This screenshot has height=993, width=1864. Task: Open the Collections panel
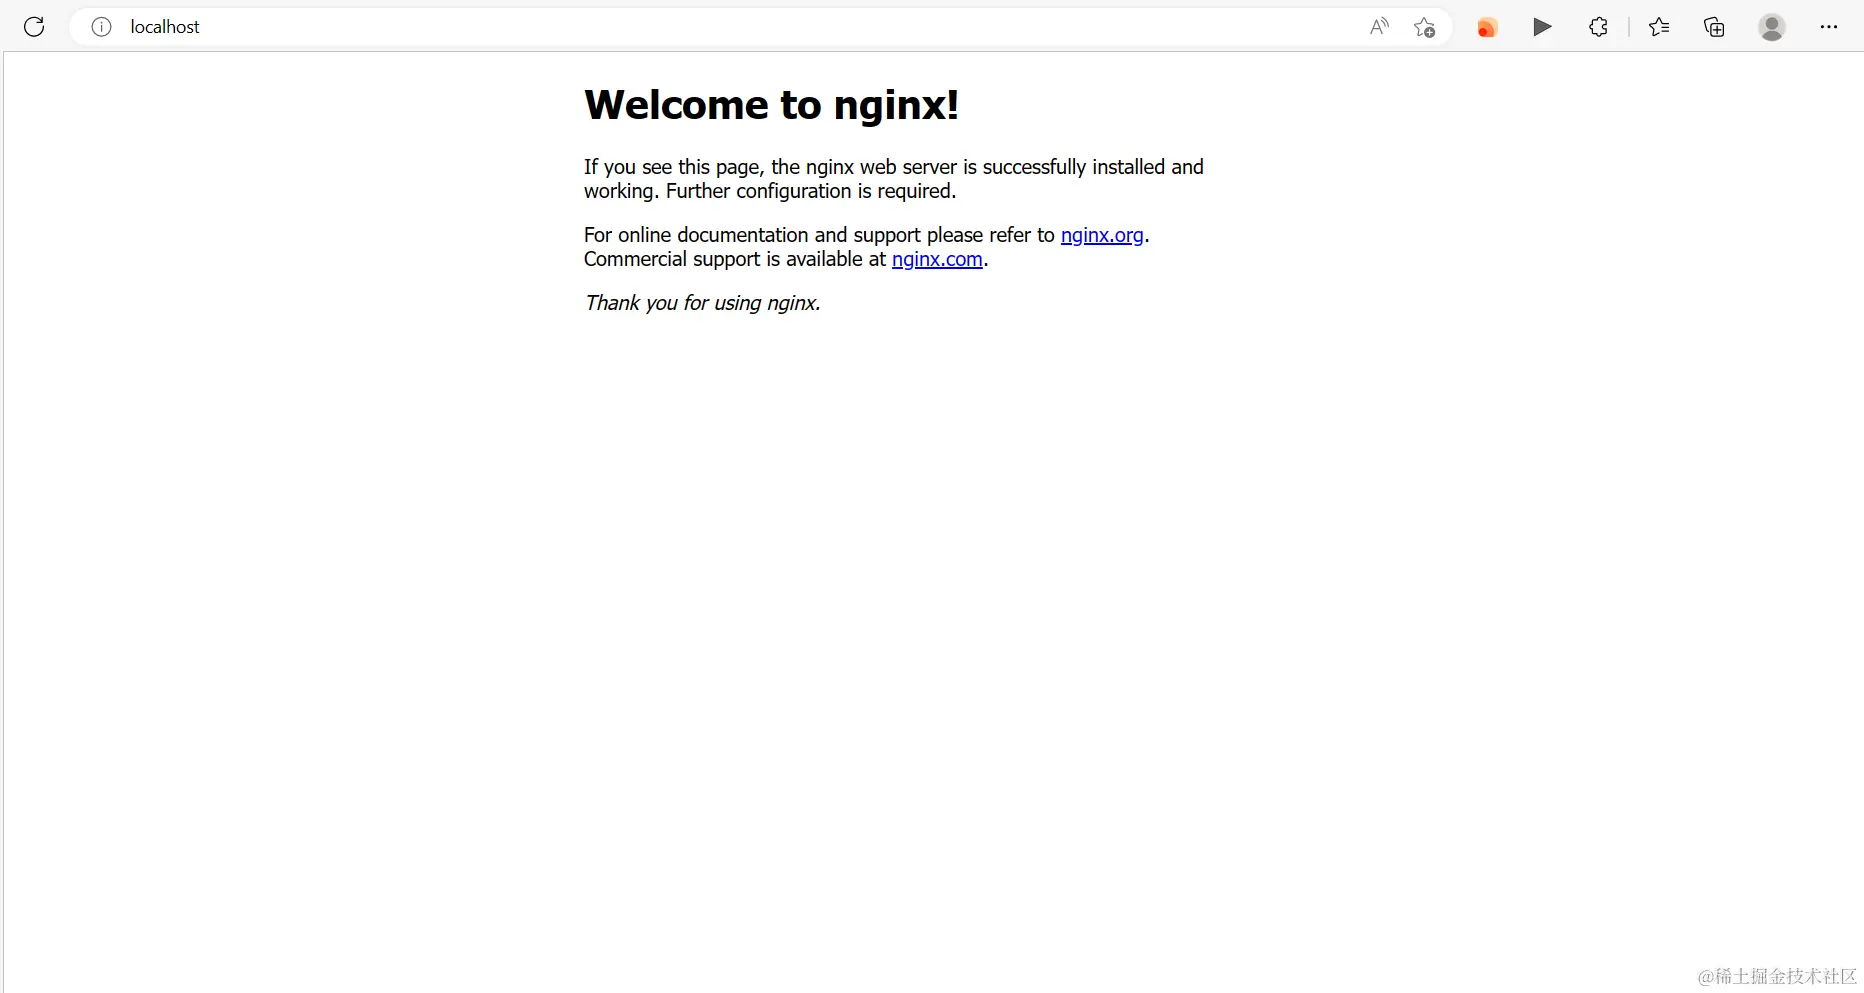pos(1714,27)
